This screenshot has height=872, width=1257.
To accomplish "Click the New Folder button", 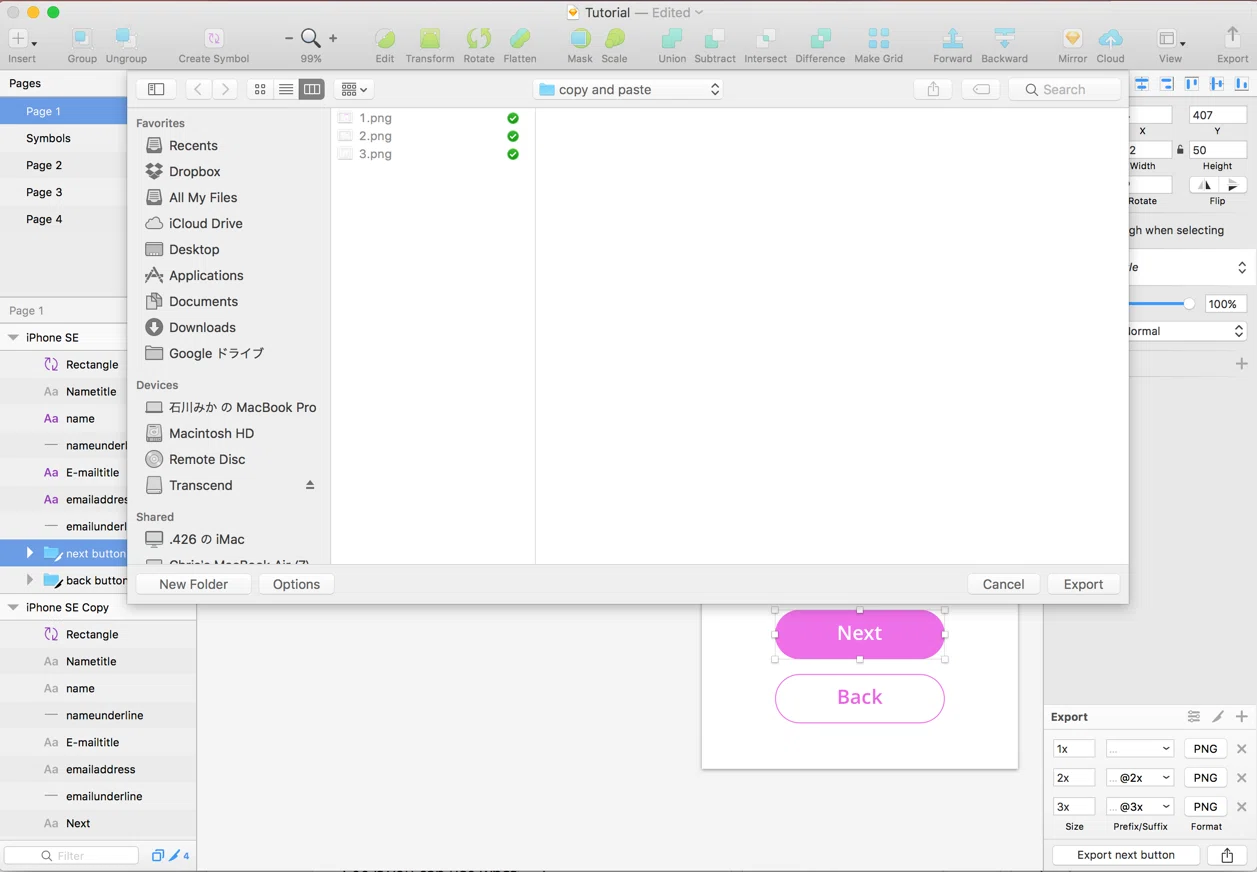I will point(193,584).
